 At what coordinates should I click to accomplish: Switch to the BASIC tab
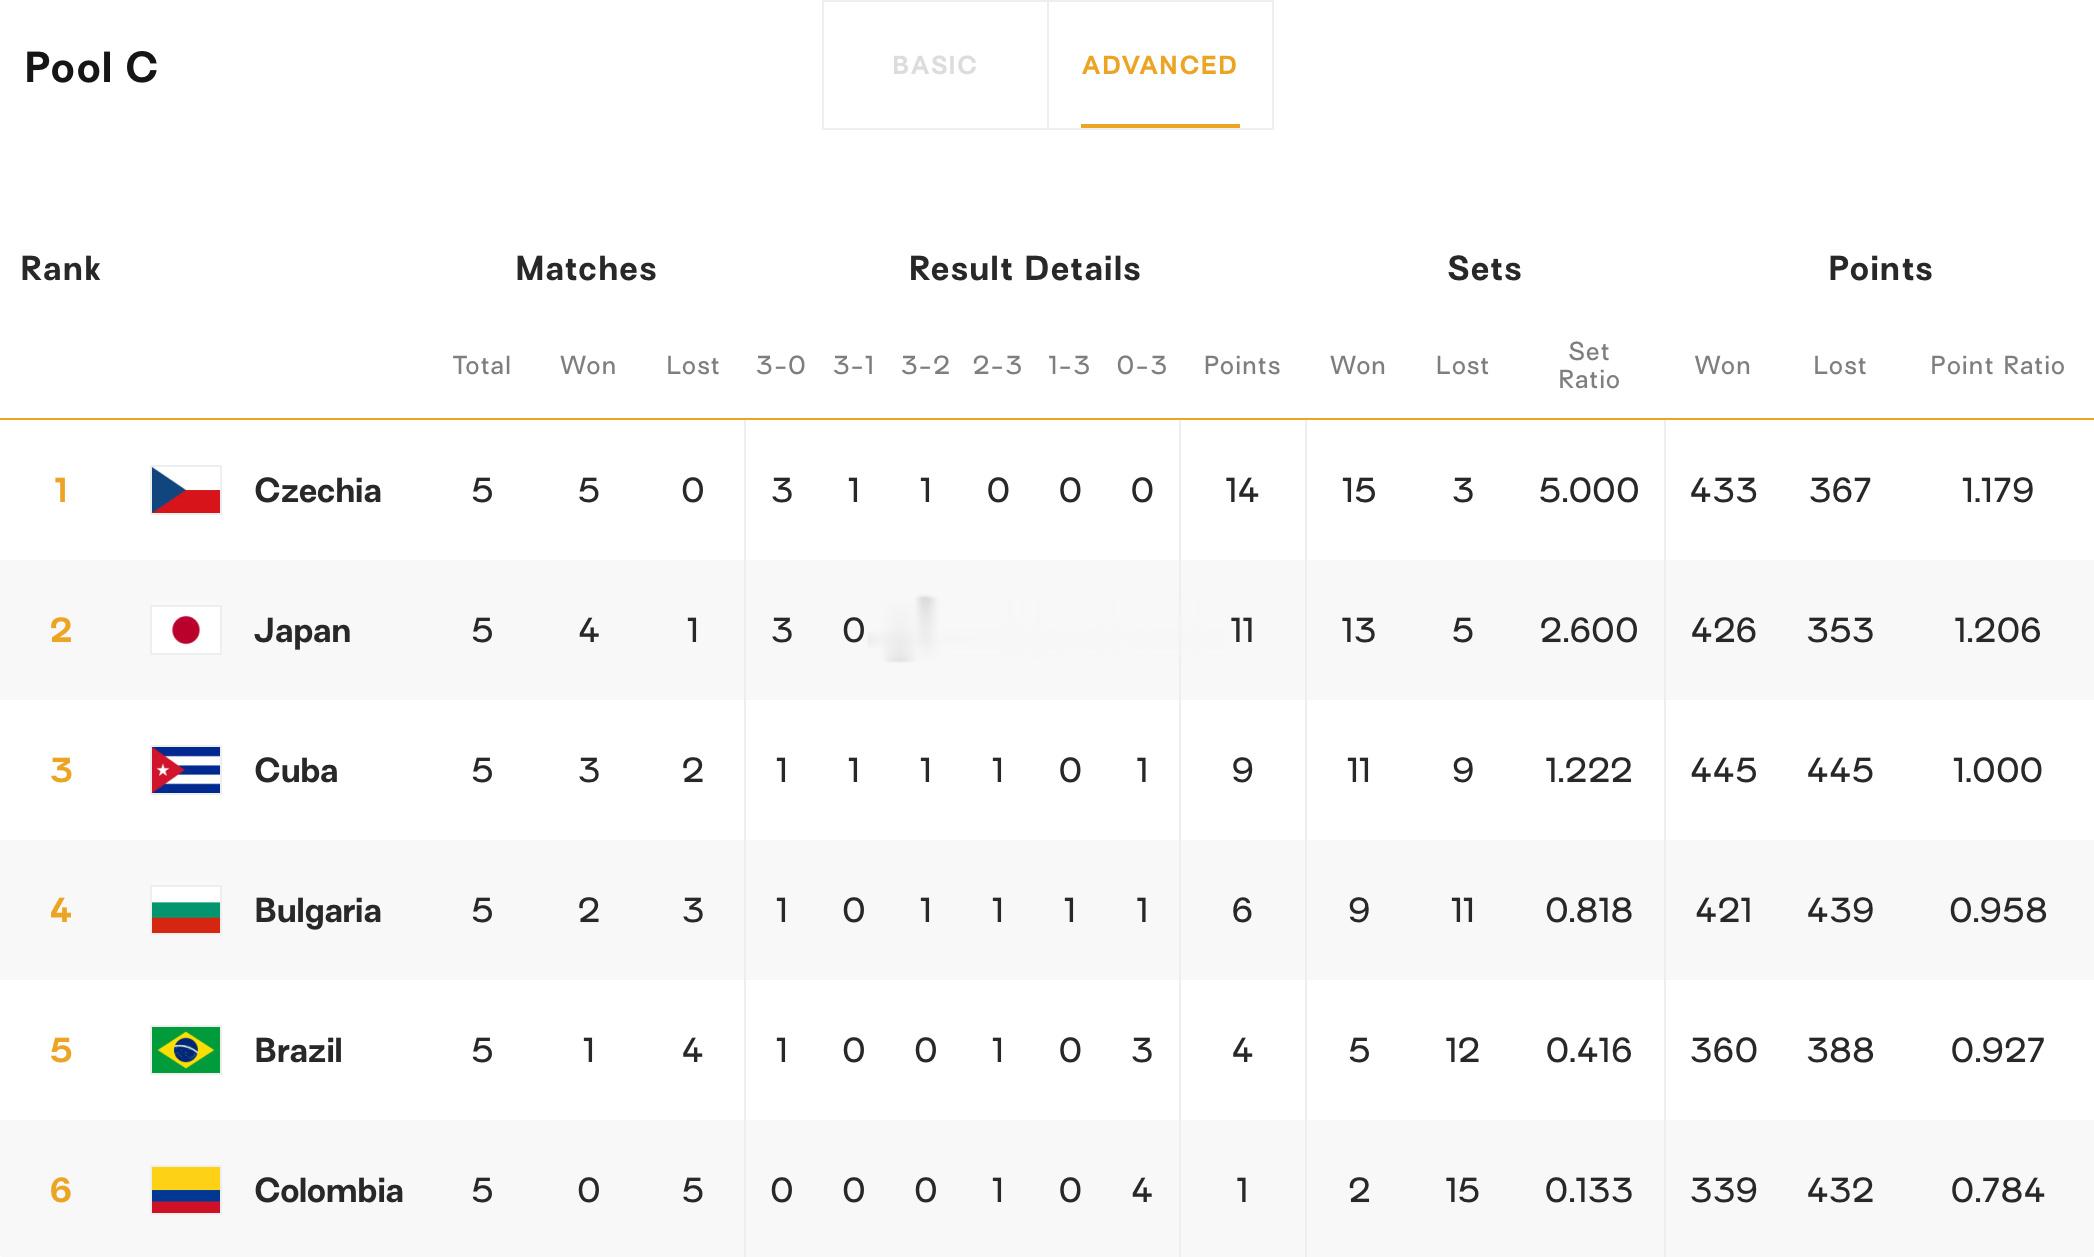click(x=935, y=65)
